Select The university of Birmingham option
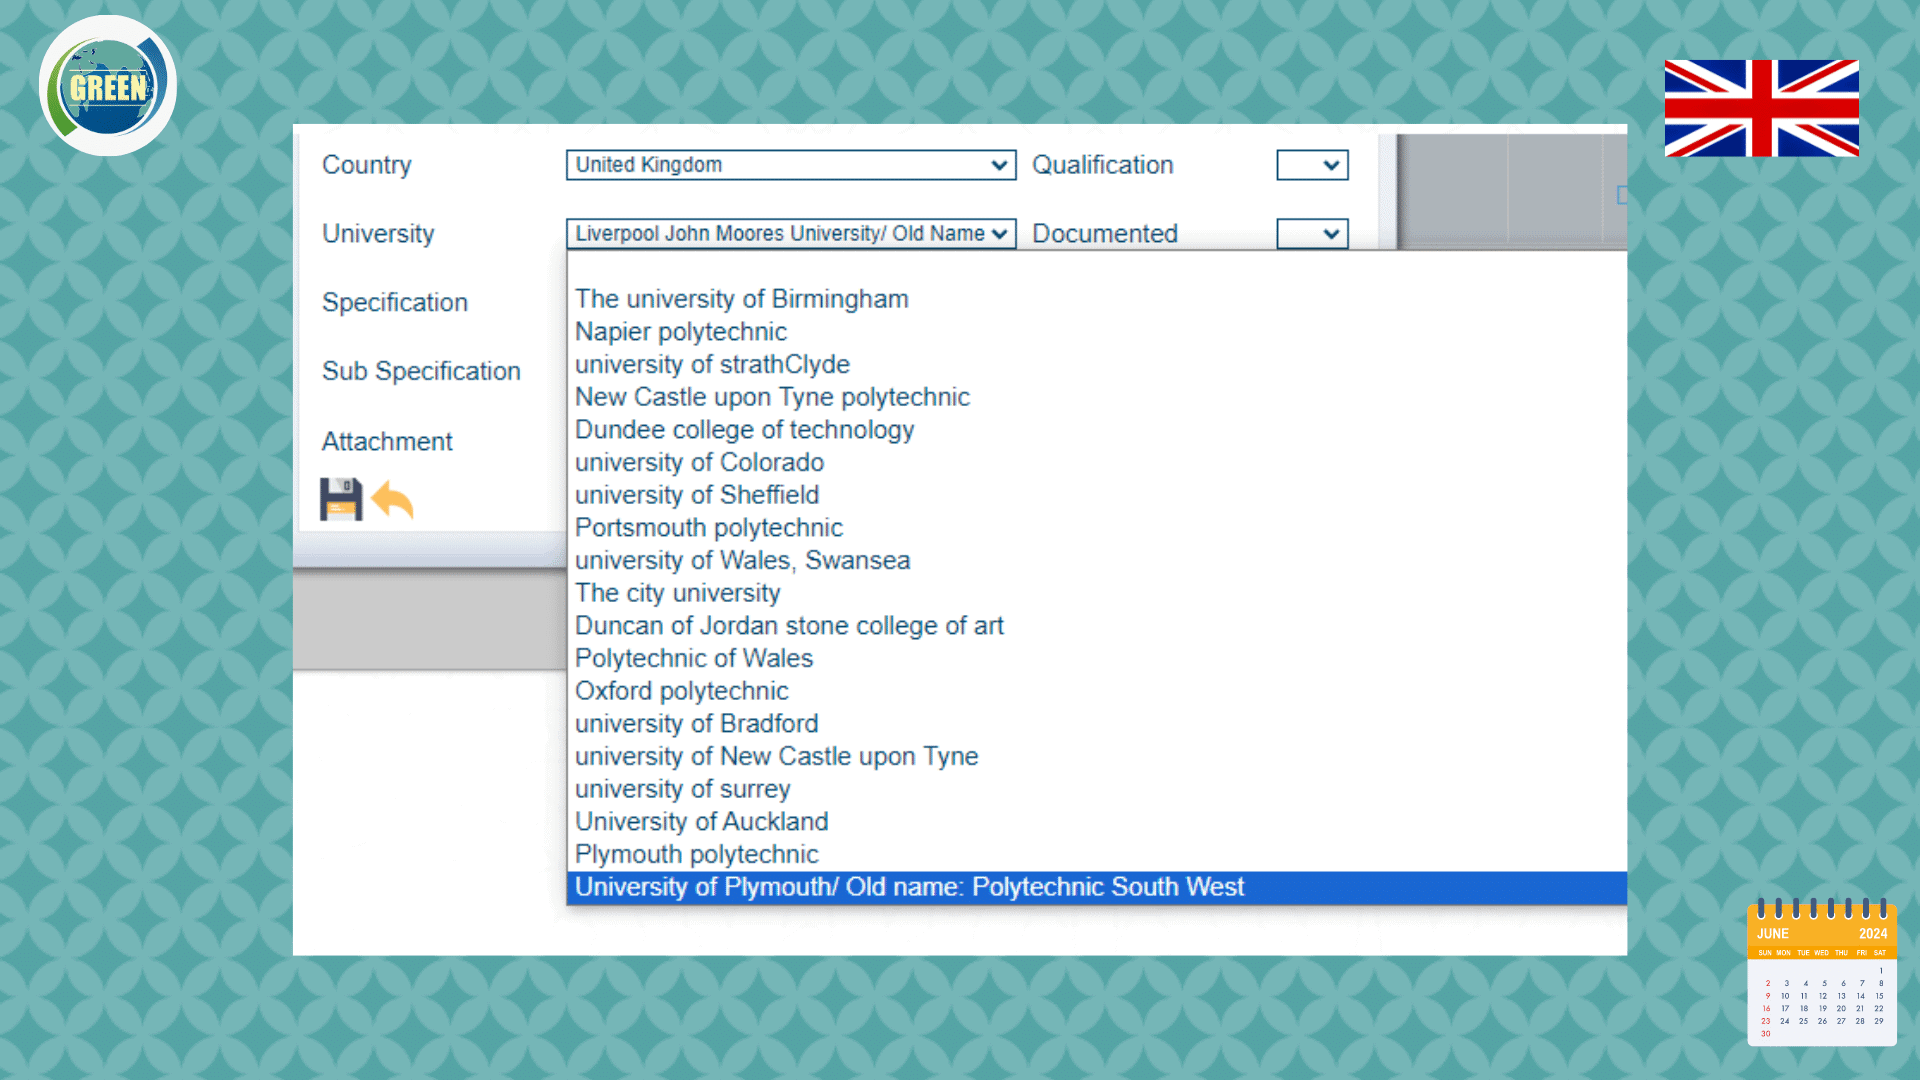The width and height of the screenshot is (1920, 1080). (741, 299)
